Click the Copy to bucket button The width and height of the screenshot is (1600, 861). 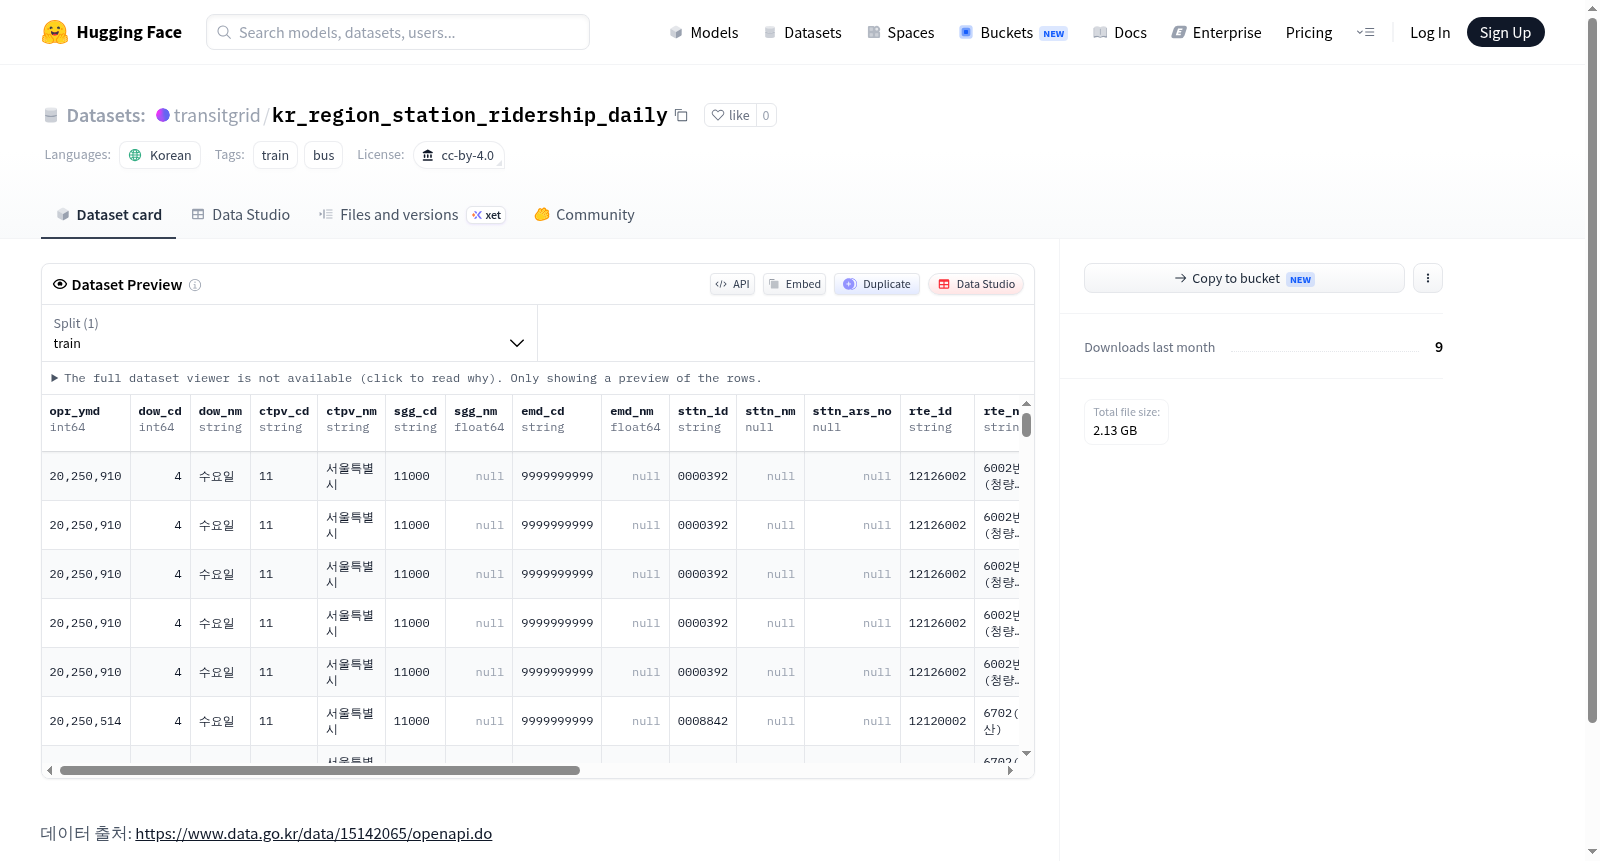(x=1244, y=278)
